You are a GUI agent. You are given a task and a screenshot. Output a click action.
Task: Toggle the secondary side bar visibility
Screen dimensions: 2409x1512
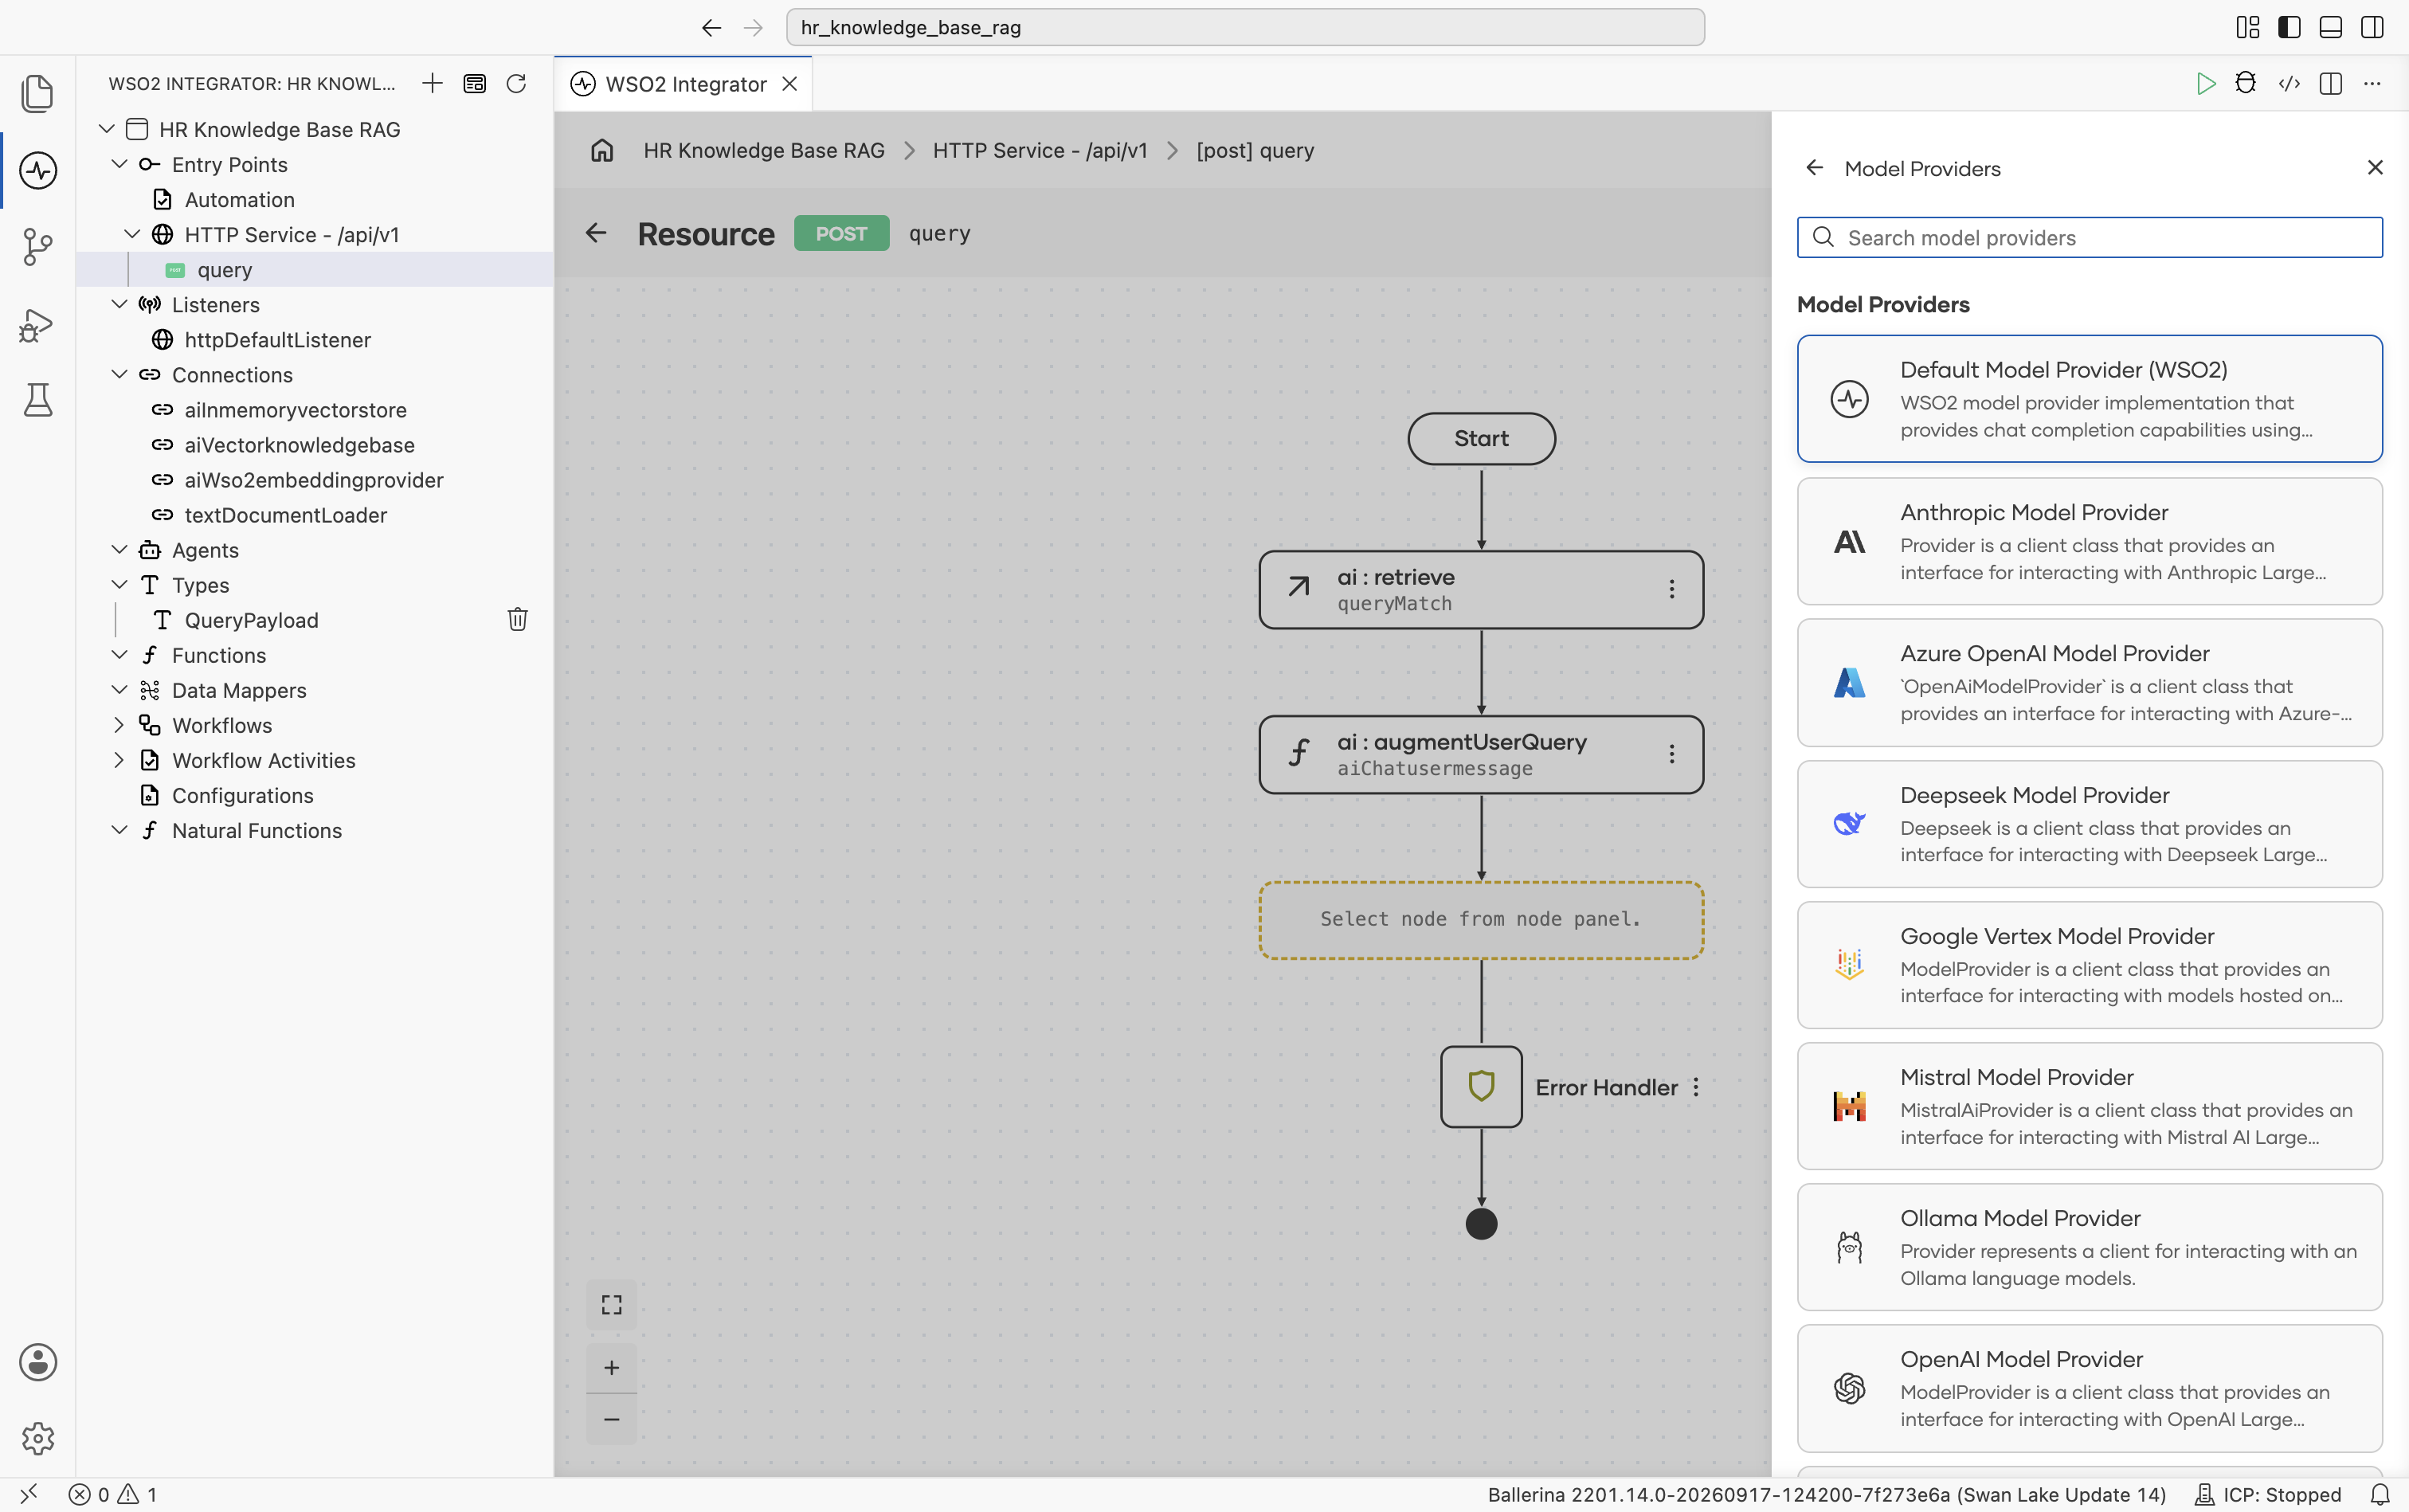[2372, 27]
